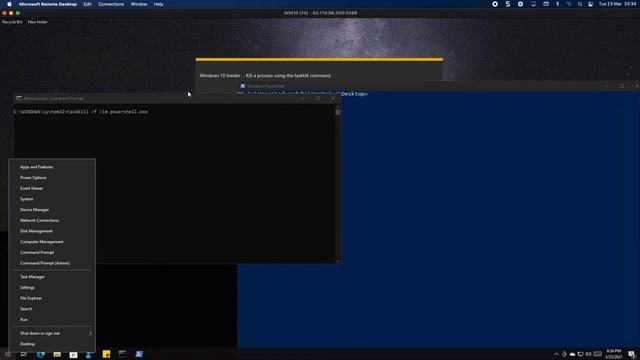Click Desktop entry in the Win+X menu
The height and width of the screenshot is (360, 640).
(x=52, y=344)
